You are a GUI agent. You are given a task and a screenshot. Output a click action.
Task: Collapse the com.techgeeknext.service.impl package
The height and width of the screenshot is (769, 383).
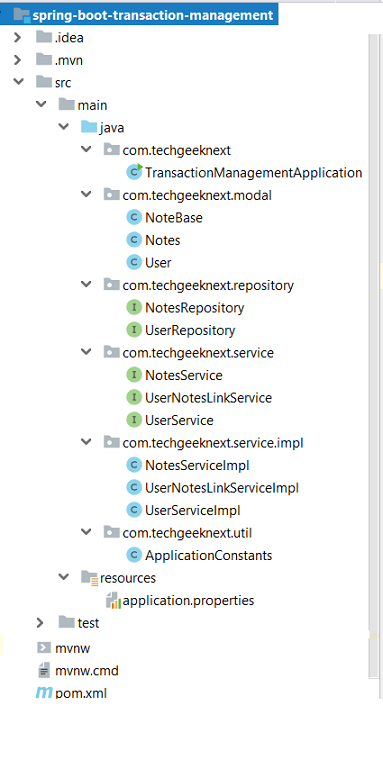pyautogui.click(x=86, y=442)
